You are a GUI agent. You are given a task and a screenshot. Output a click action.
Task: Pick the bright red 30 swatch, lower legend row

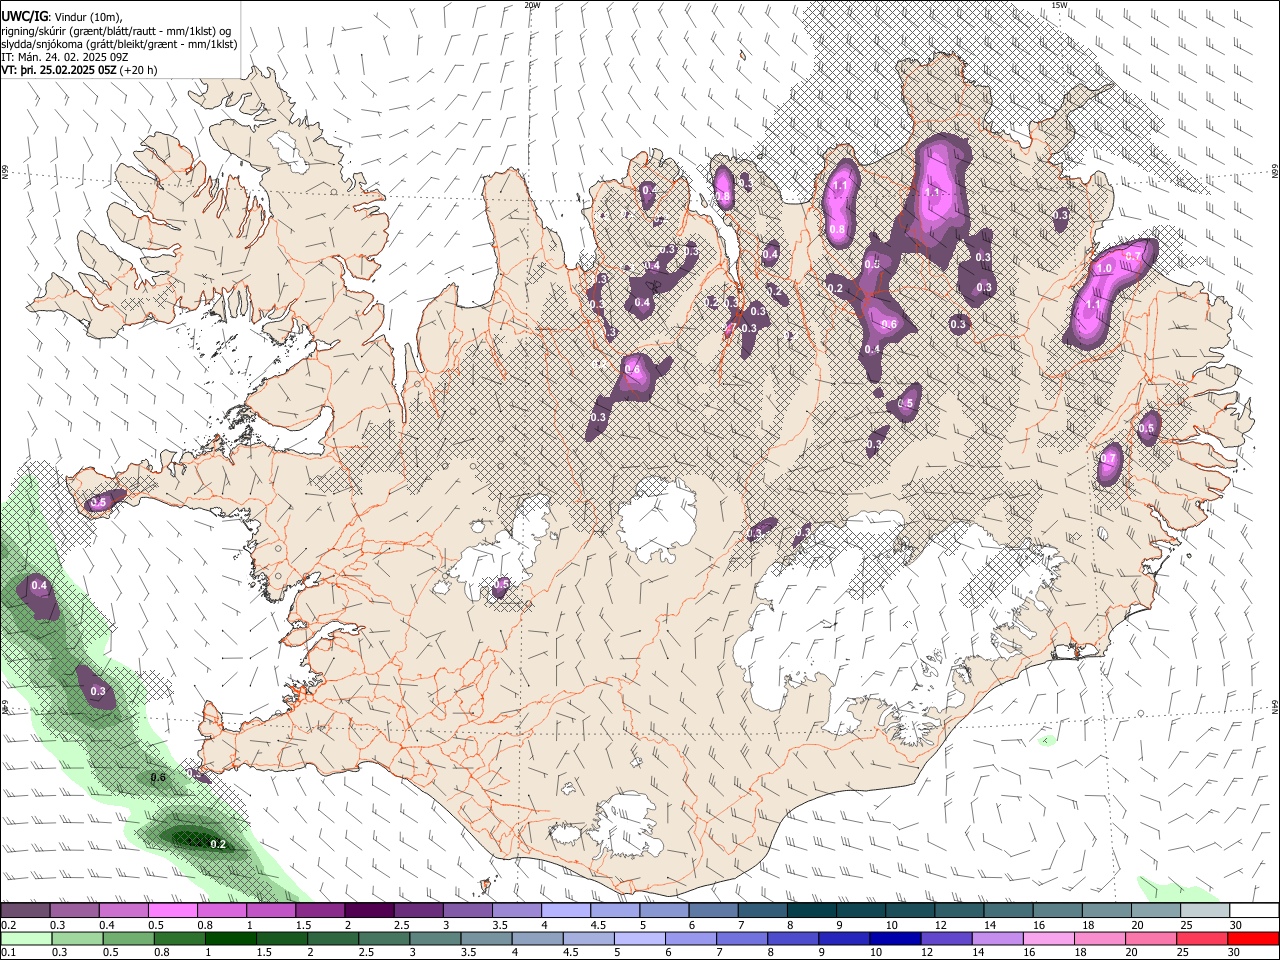tap(1254, 939)
